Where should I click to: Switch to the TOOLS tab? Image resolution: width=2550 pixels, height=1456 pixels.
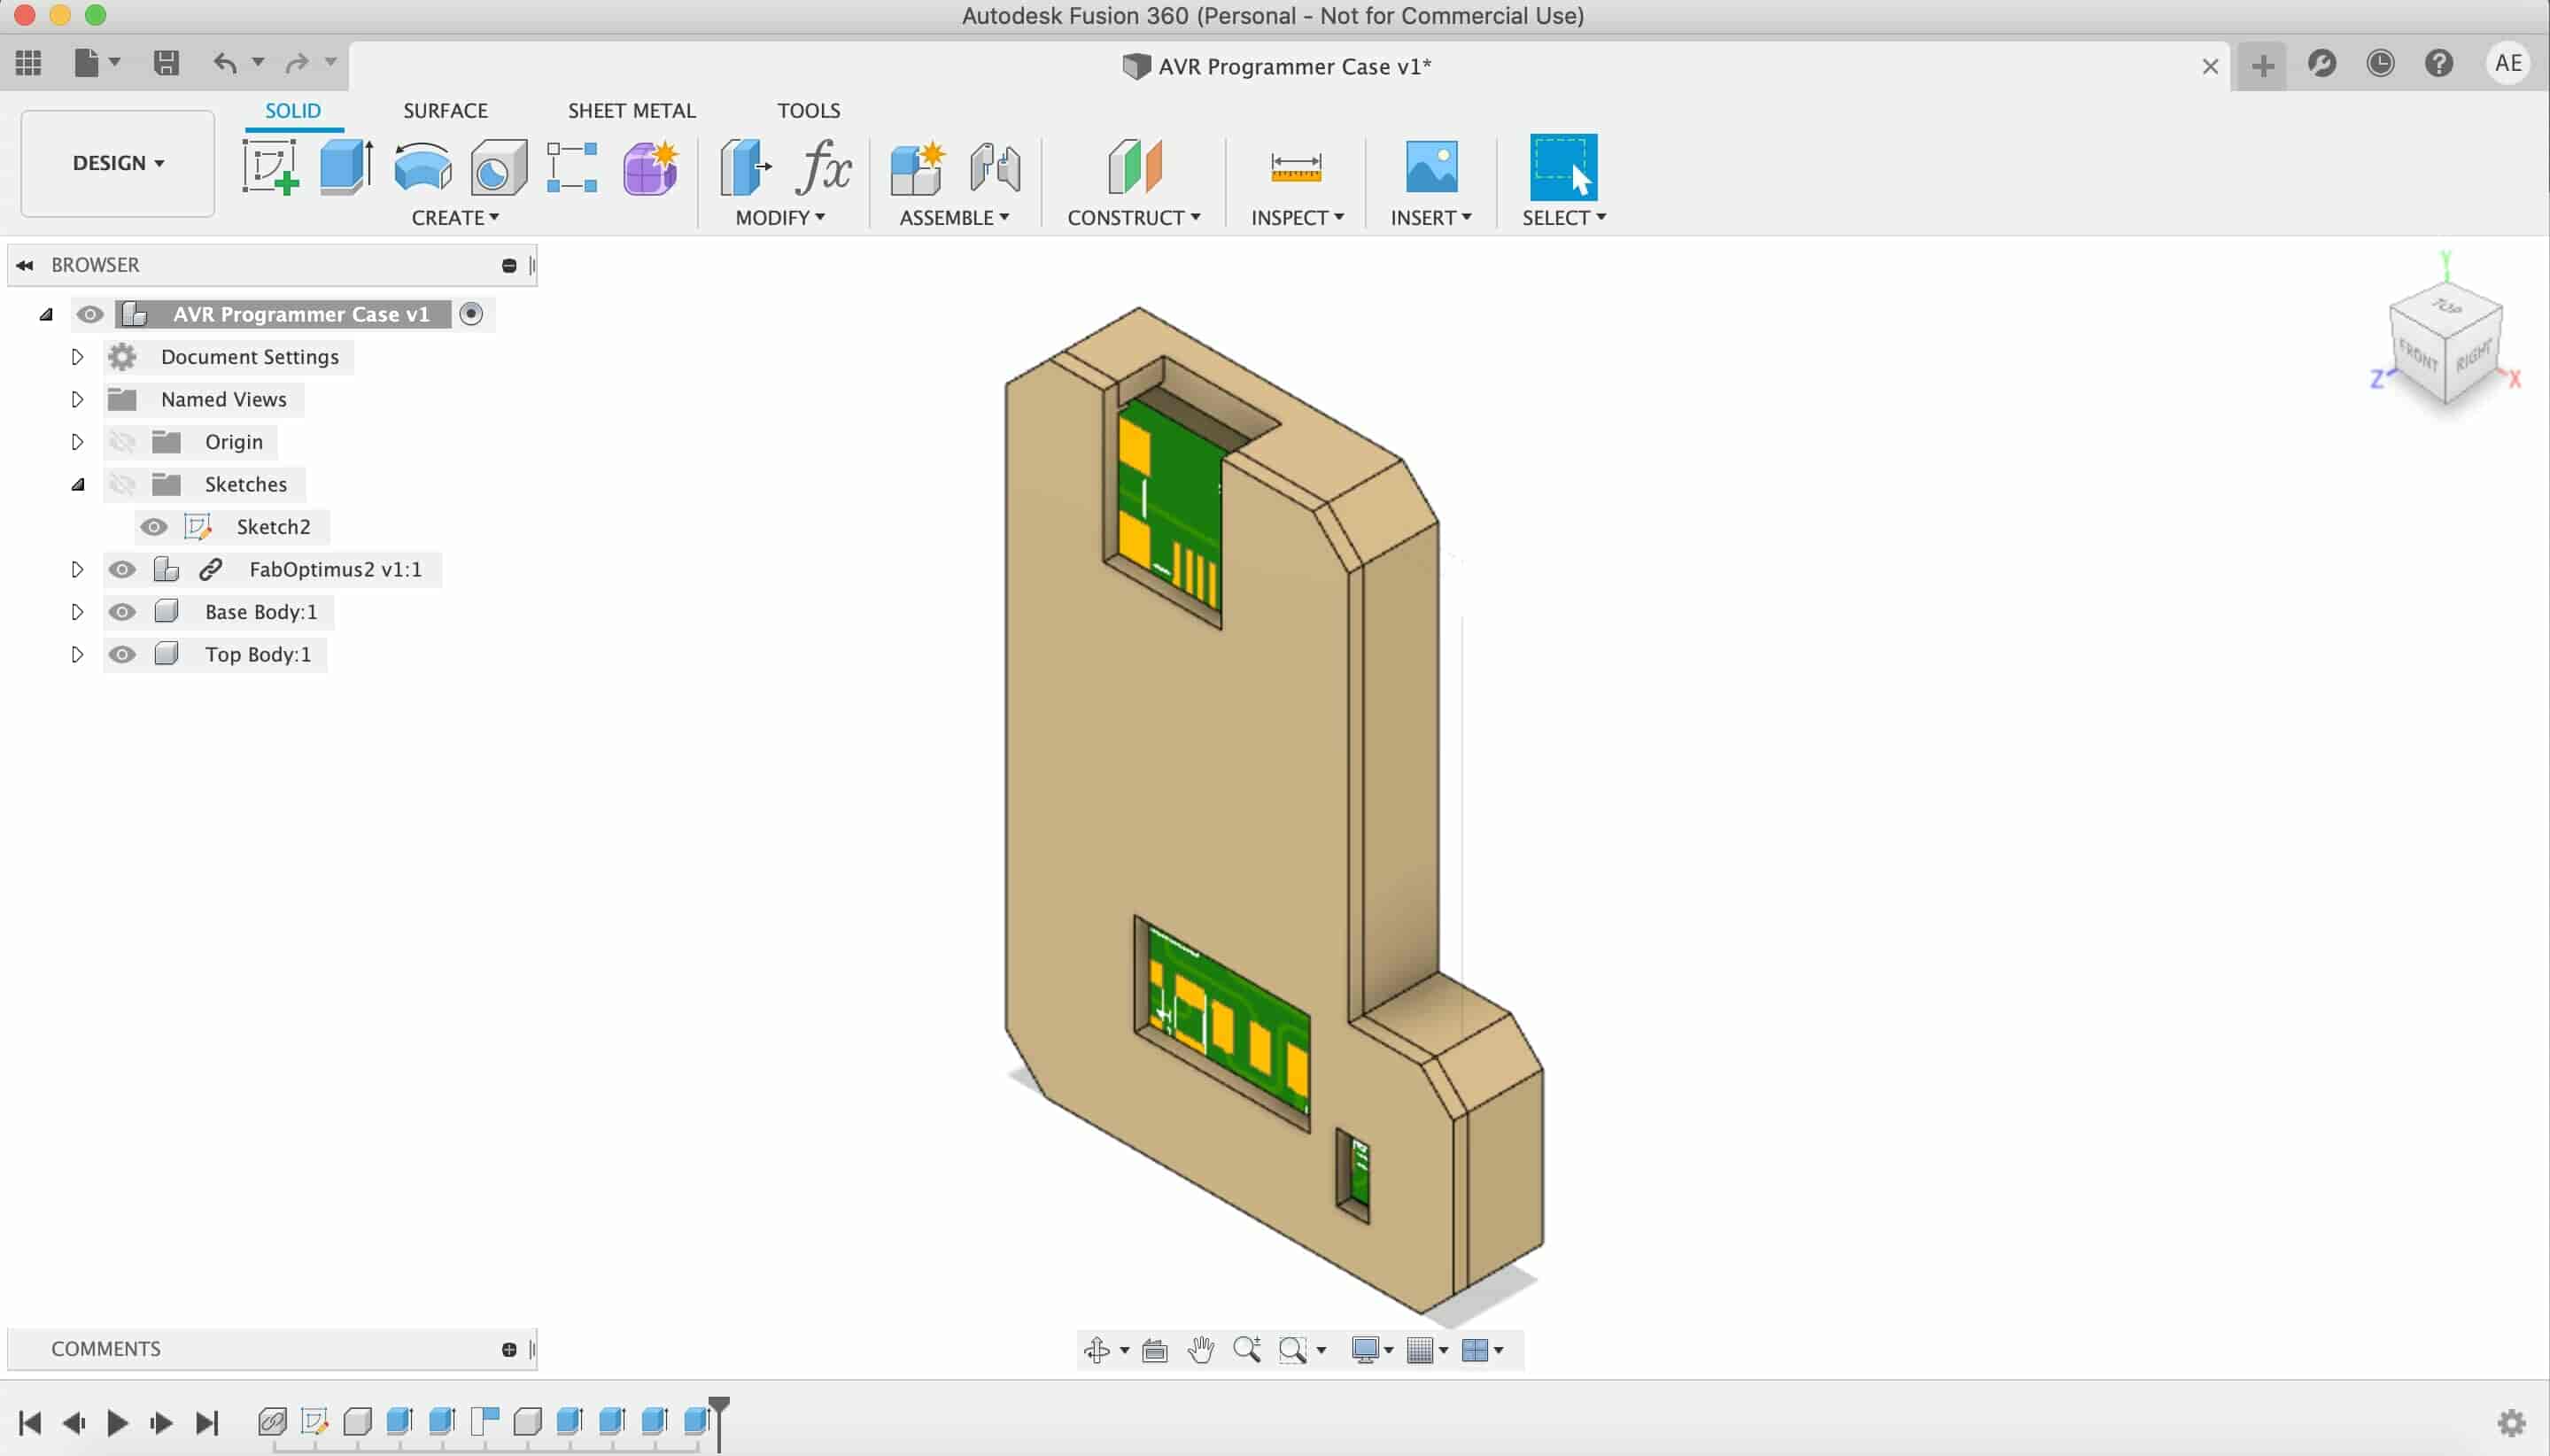pyautogui.click(x=808, y=110)
